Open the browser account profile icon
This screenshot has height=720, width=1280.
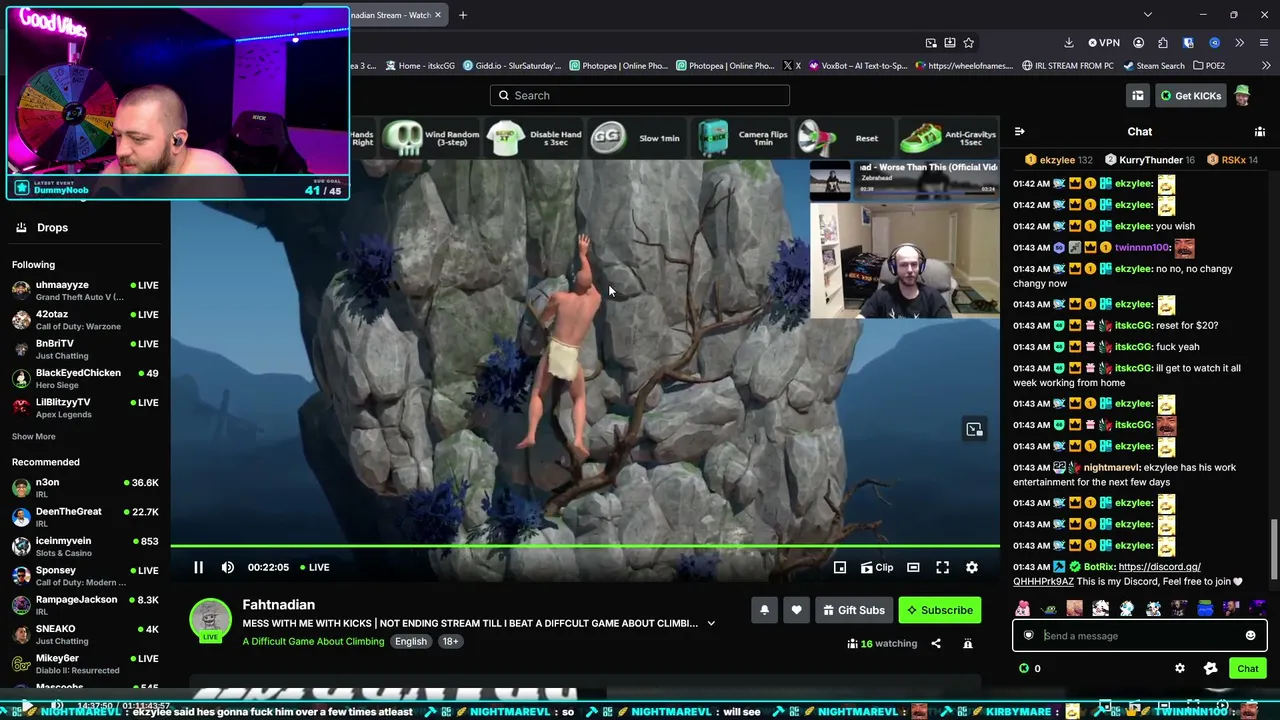tap(1139, 43)
